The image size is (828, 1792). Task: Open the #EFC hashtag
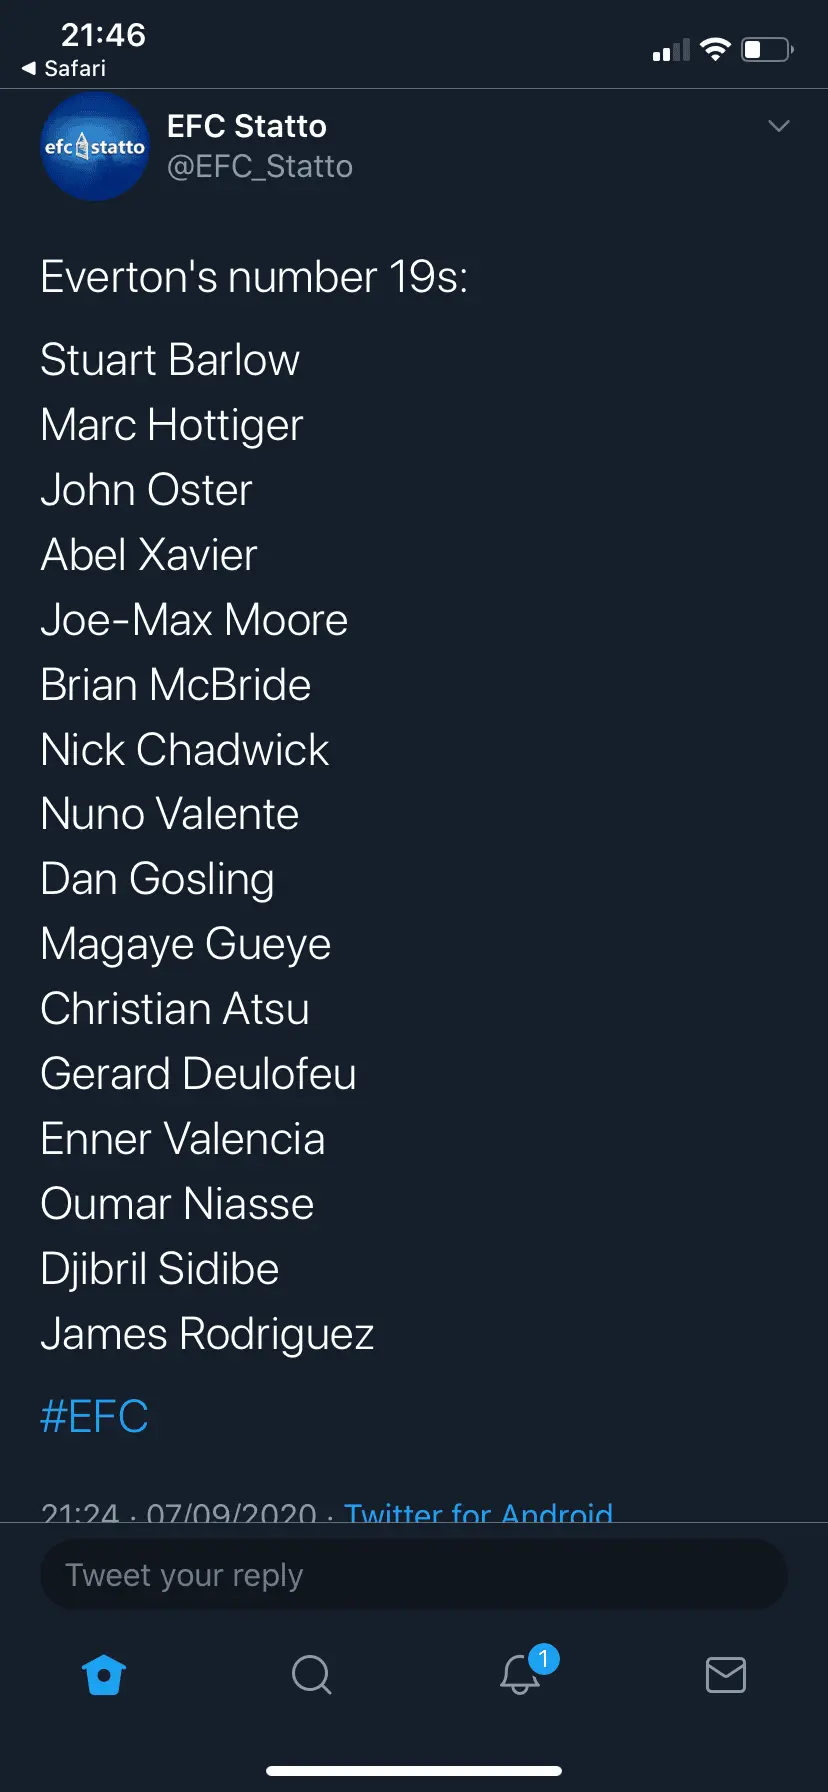94,1416
